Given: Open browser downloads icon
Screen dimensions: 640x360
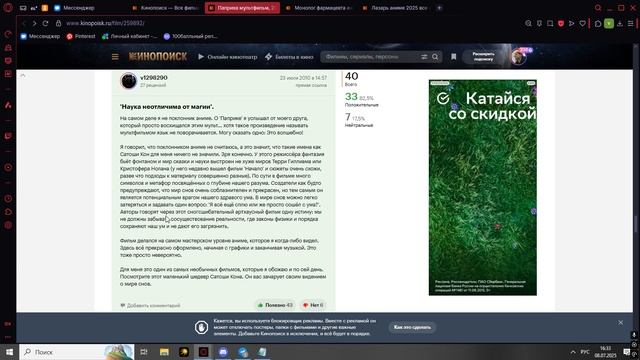Looking at the screenshot, I should coord(620,23).
